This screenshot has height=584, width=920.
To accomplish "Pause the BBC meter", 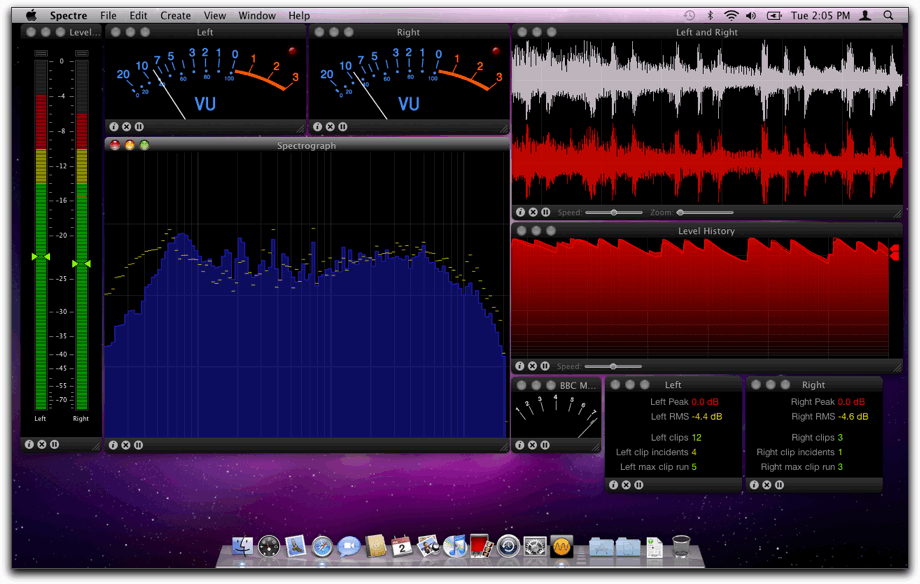I will point(545,445).
